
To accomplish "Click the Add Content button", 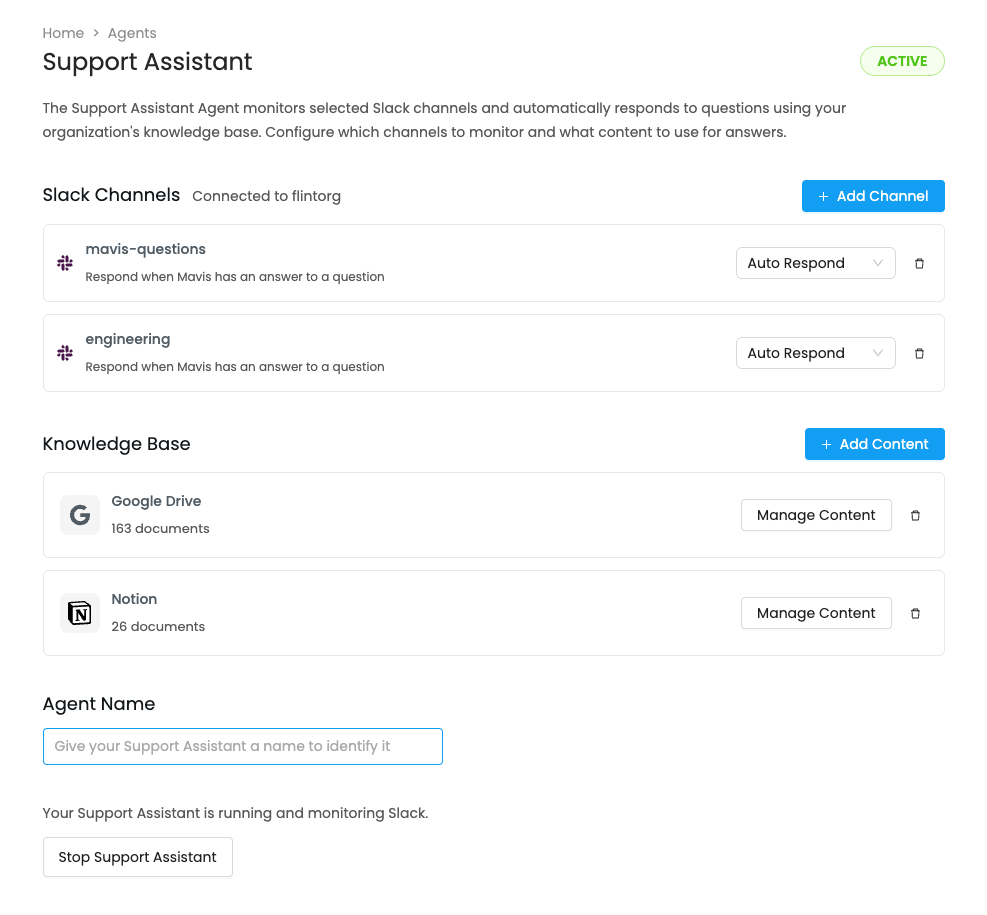I will (874, 444).
